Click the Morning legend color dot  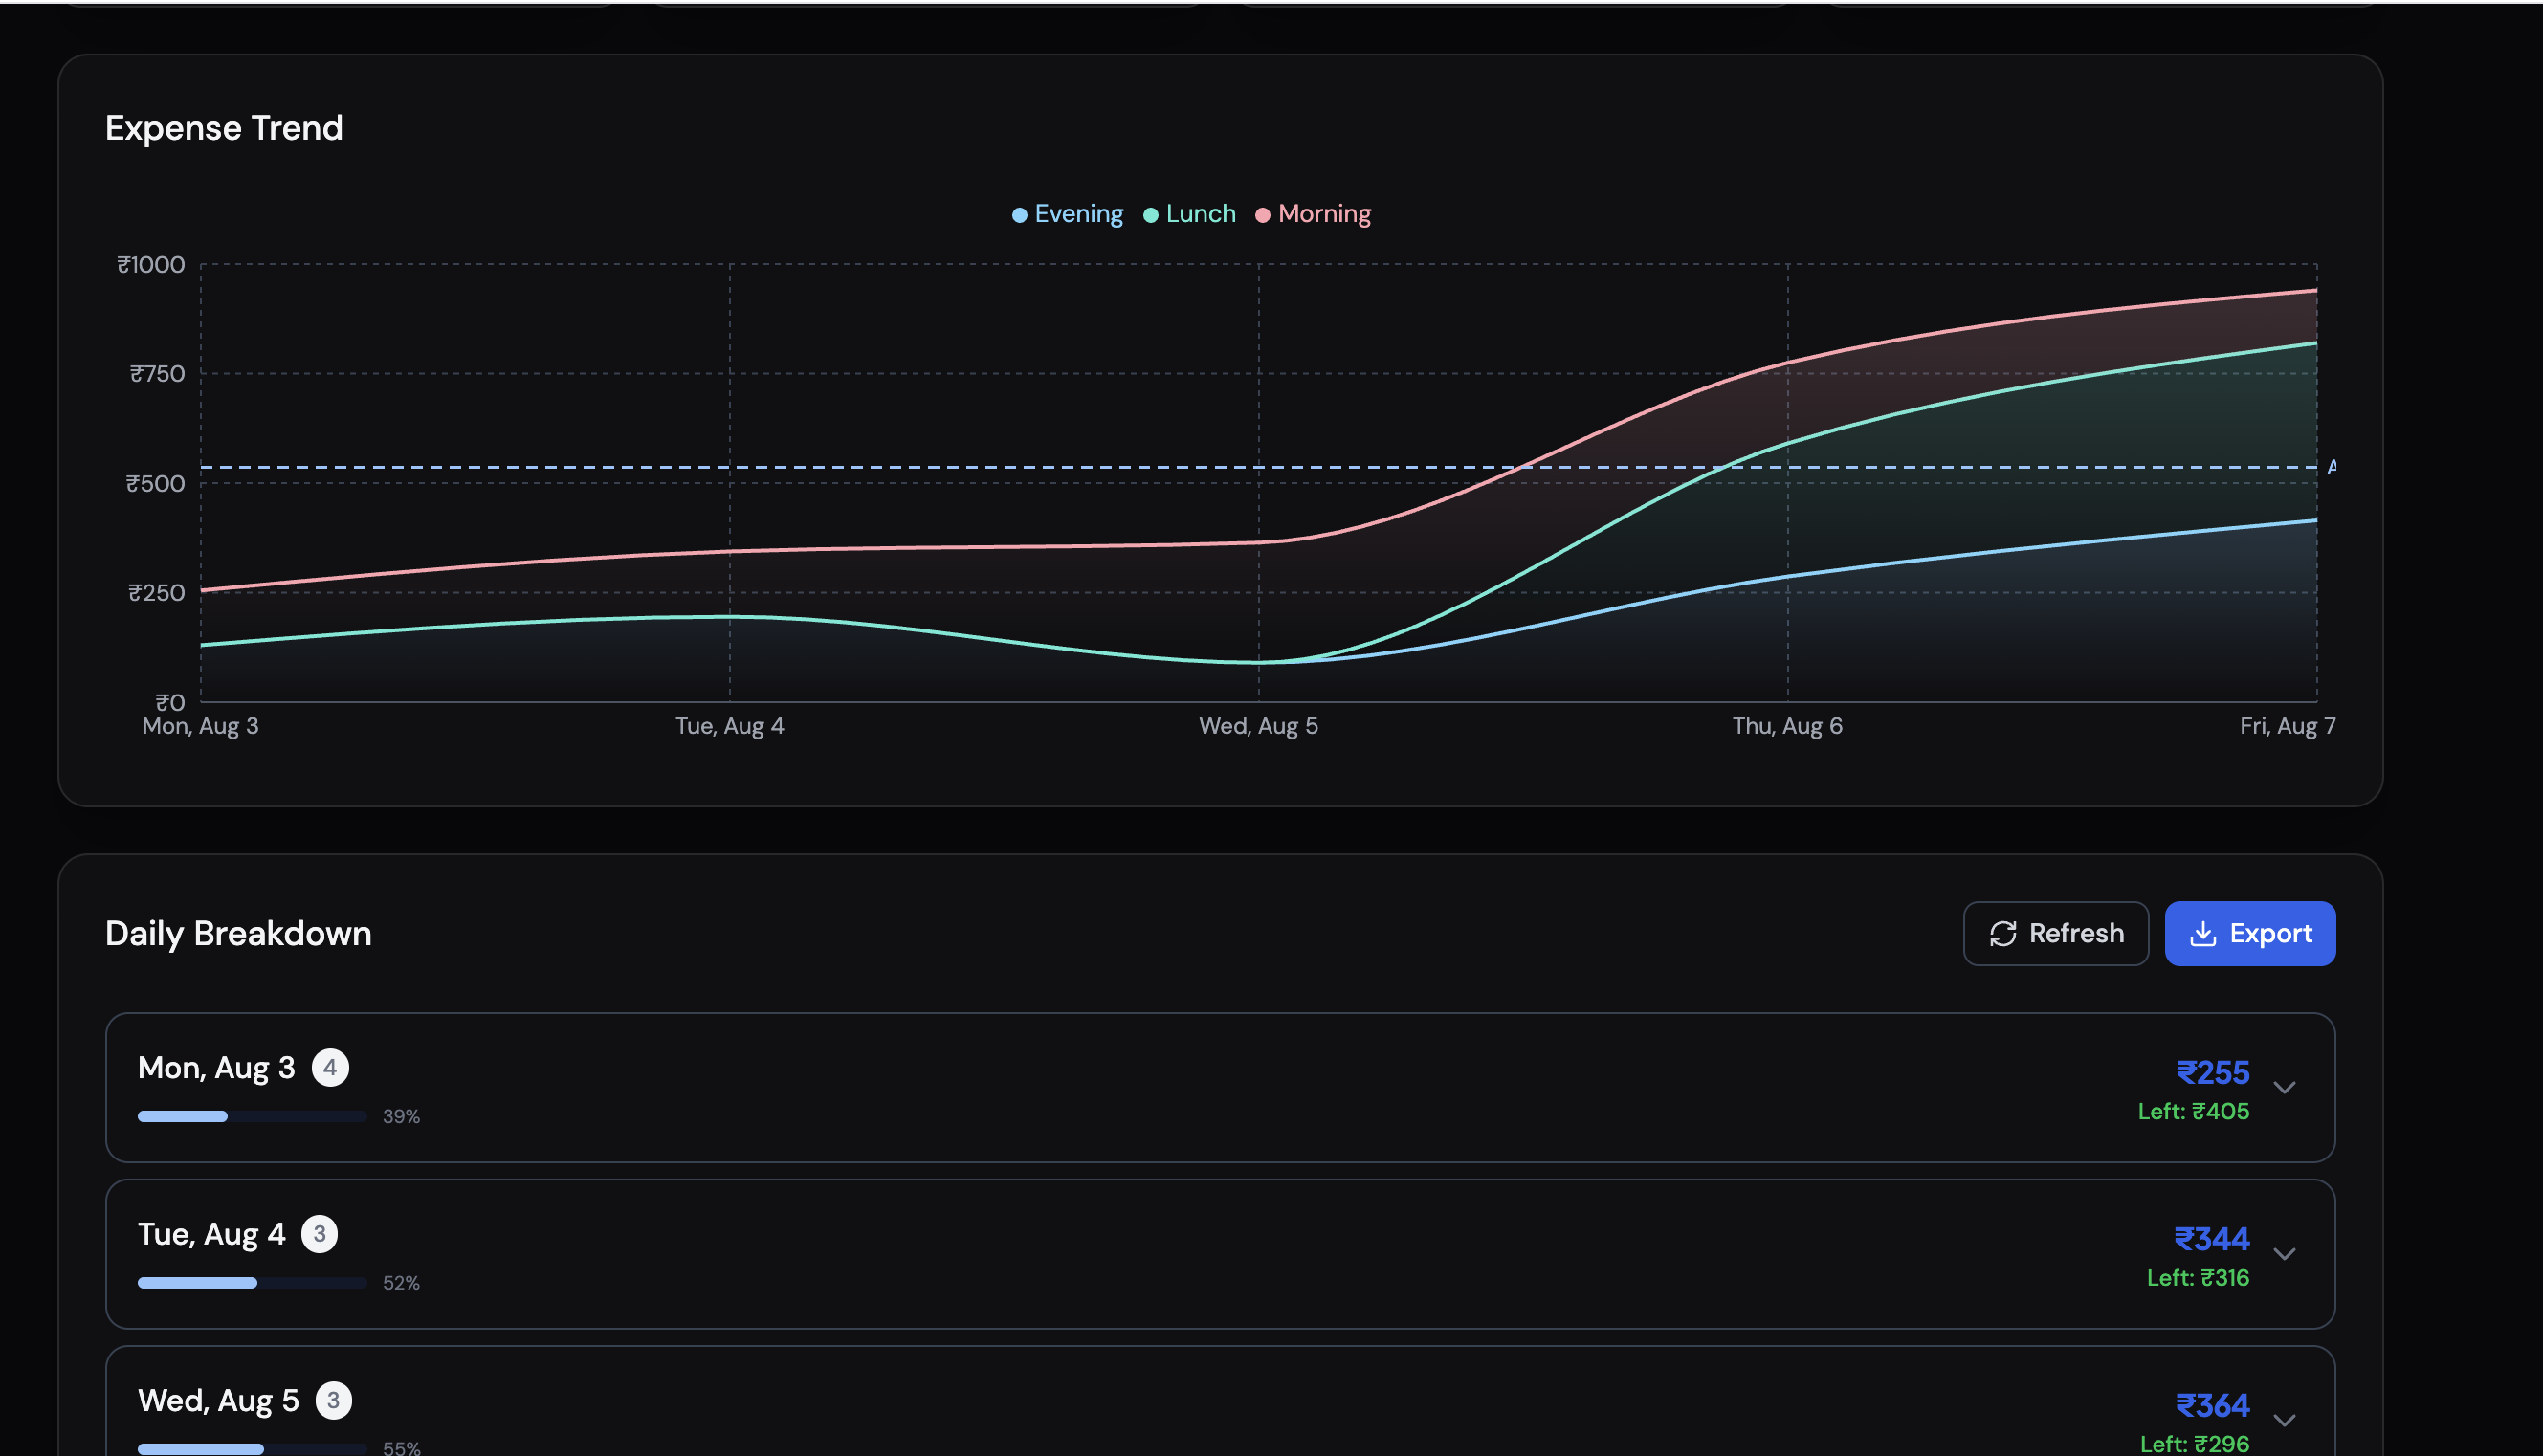[x=1262, y=215]
